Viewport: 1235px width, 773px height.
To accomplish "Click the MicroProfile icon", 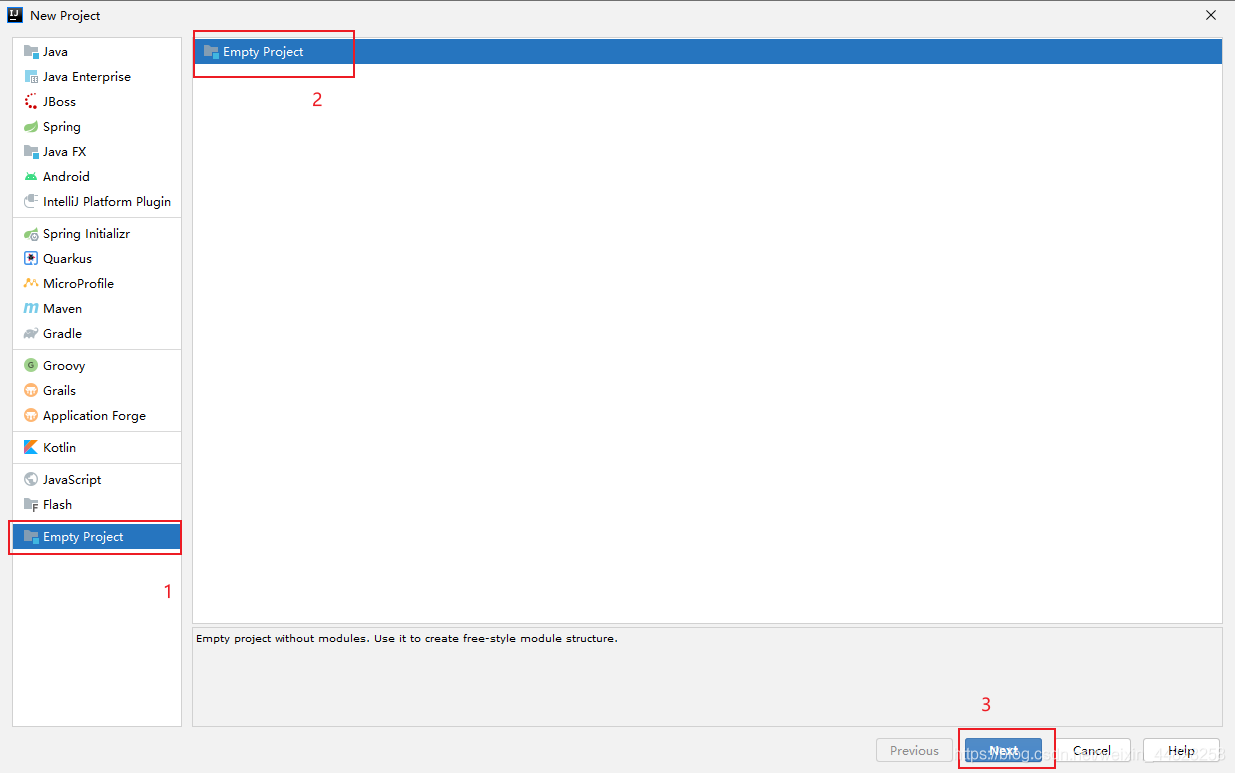I will [x=31, y=283].
